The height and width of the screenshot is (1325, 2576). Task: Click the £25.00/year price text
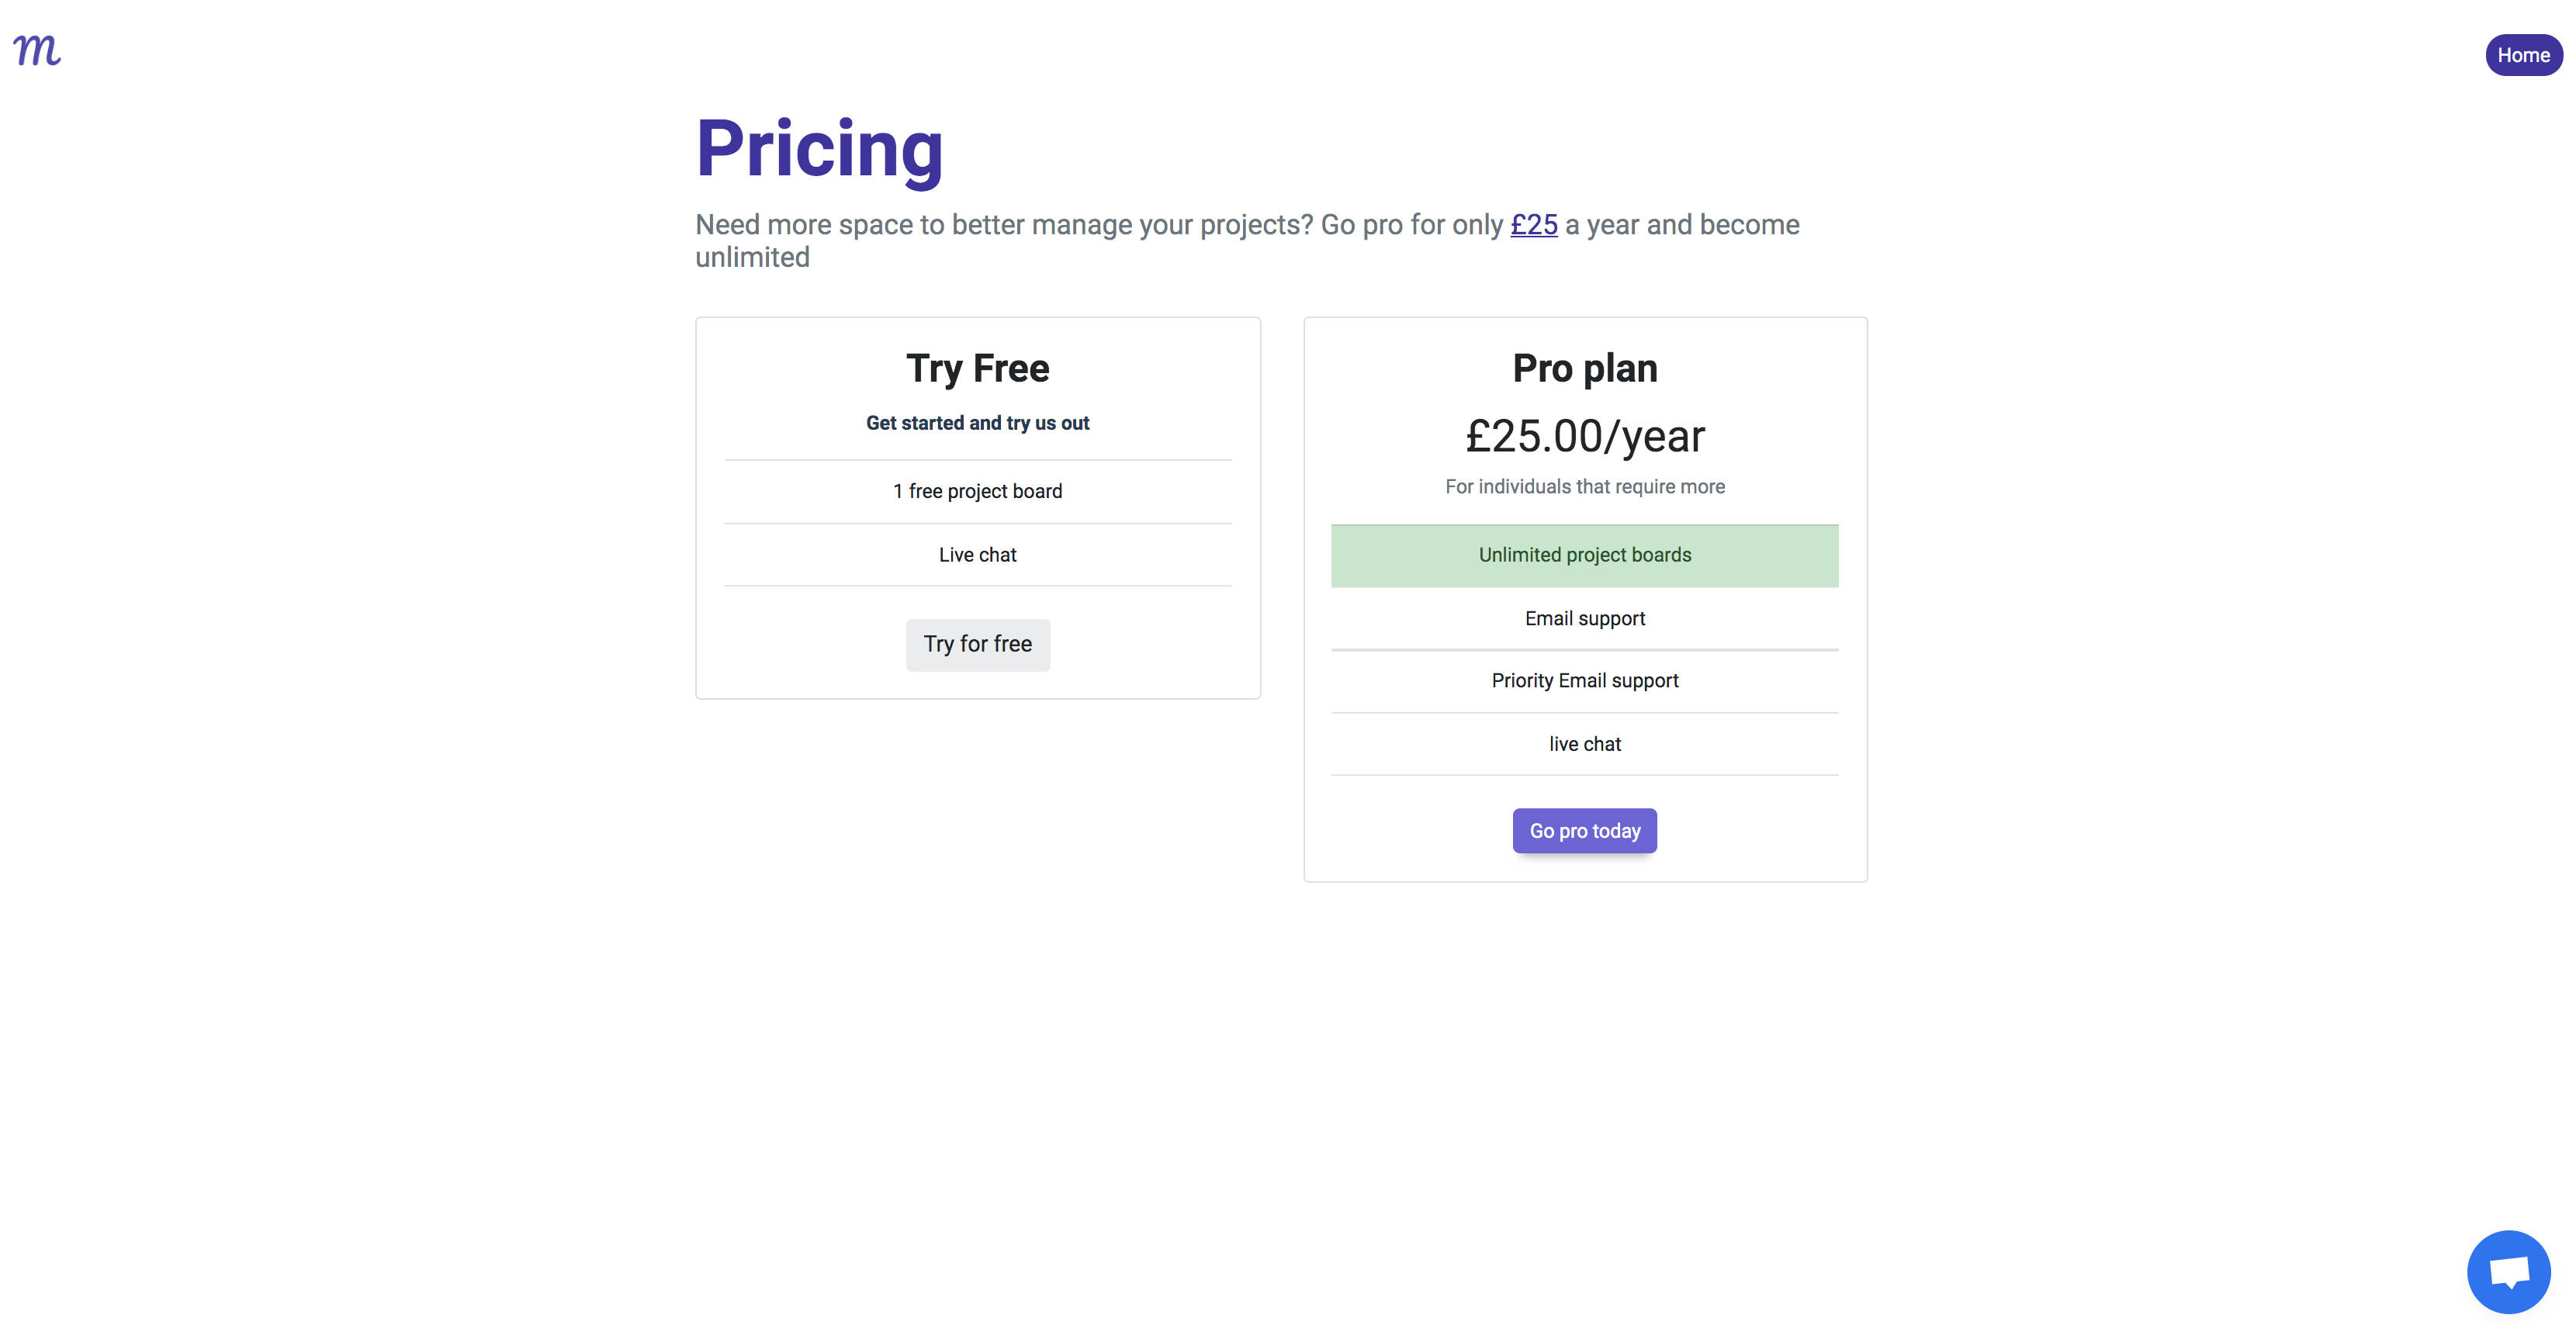pos(1584,437)
